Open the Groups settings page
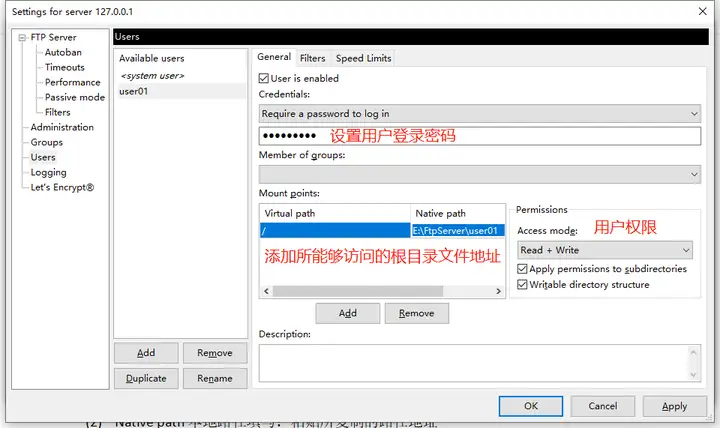Viewport: 720px width, 428px height. (46, 142)
